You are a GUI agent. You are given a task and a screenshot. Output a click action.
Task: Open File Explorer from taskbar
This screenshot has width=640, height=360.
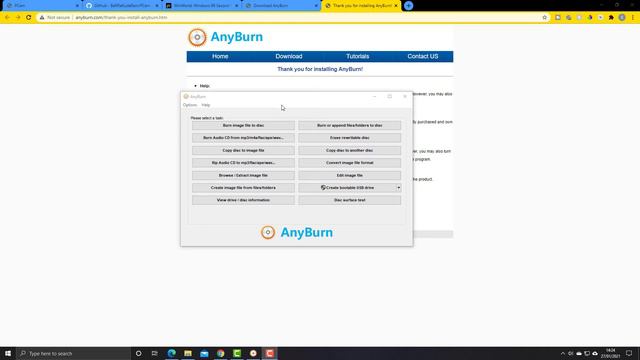(x=188, y=353)
